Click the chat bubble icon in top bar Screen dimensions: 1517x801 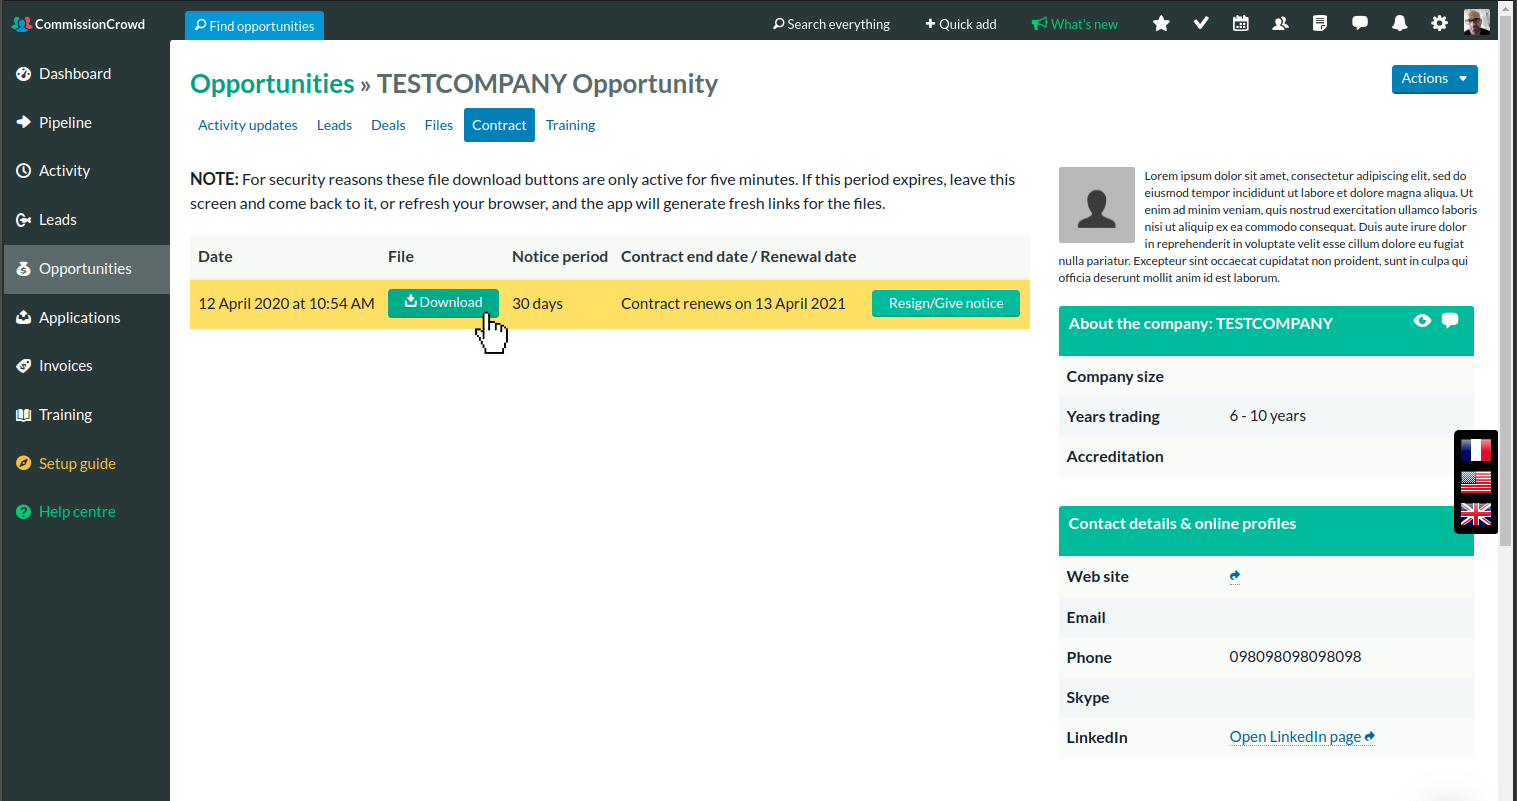(1360, 23)
